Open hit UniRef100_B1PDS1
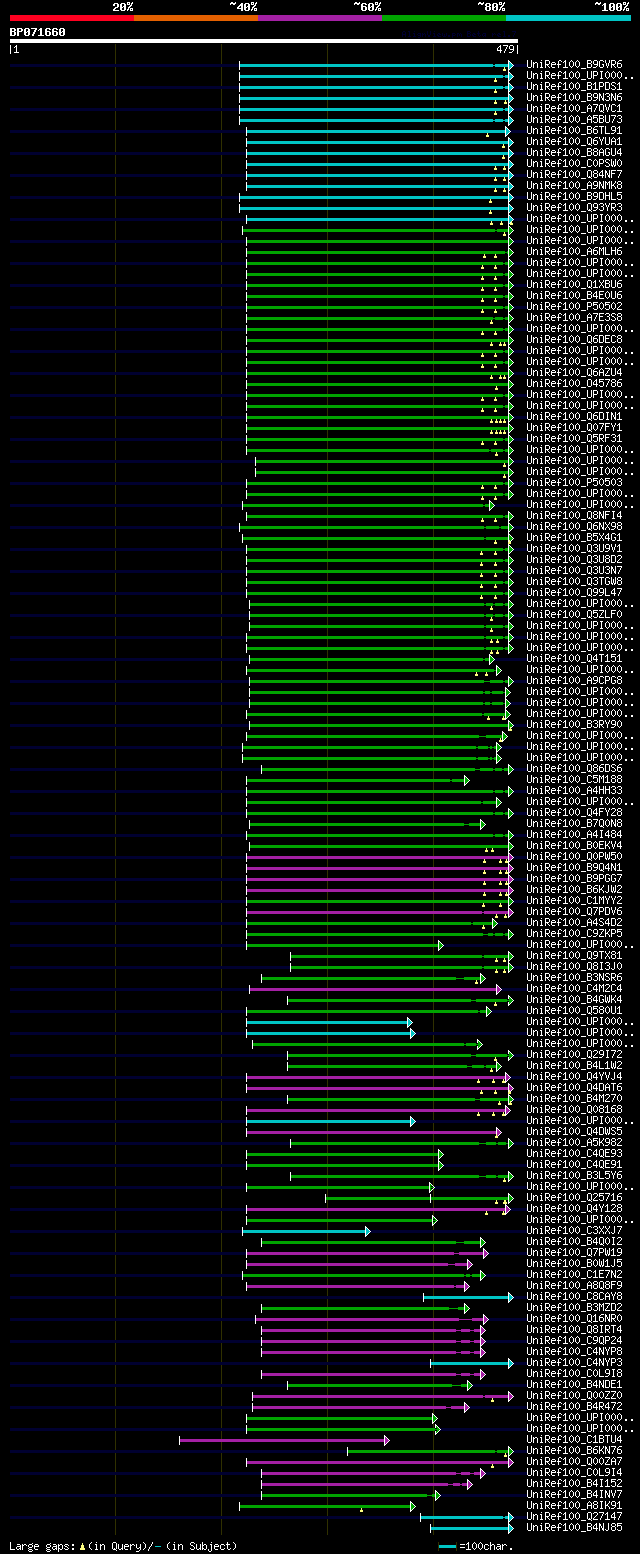 point(574,86)
